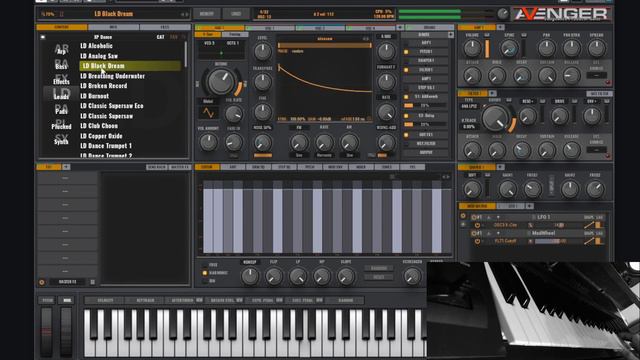Open the SHAPER module dropdown arrow
Image resolution: width=640 pixels, height=360 pixels.
(500, 167)
